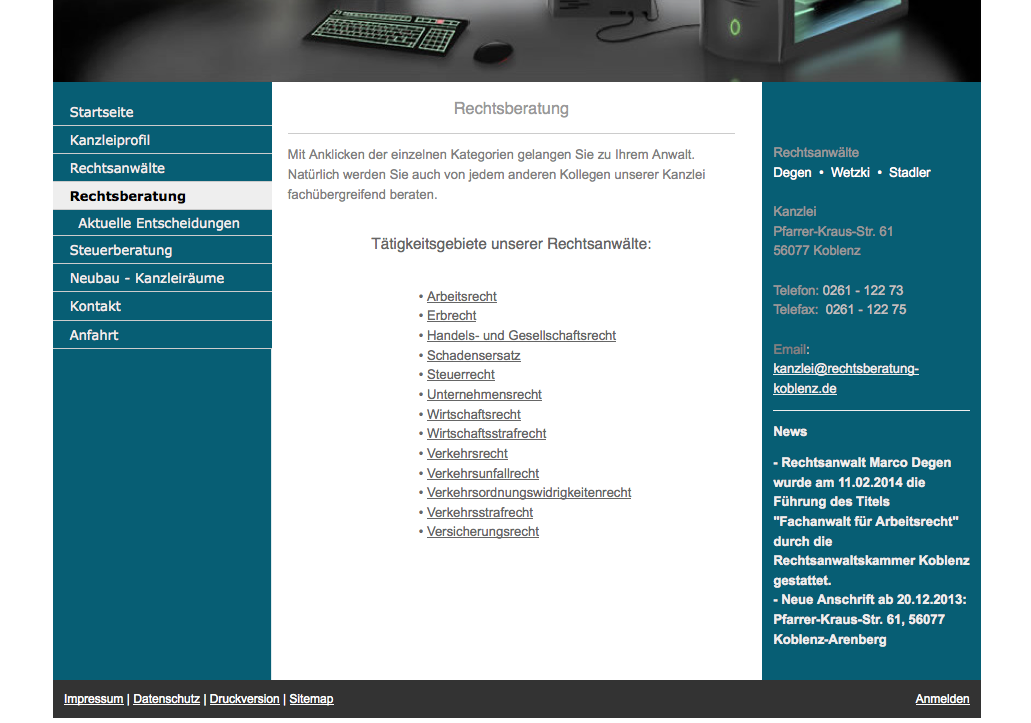Viewport: 1031px width, 723px height.
Task: Click the name Stadler in the sidebar
Action: [x=909, y=172]
